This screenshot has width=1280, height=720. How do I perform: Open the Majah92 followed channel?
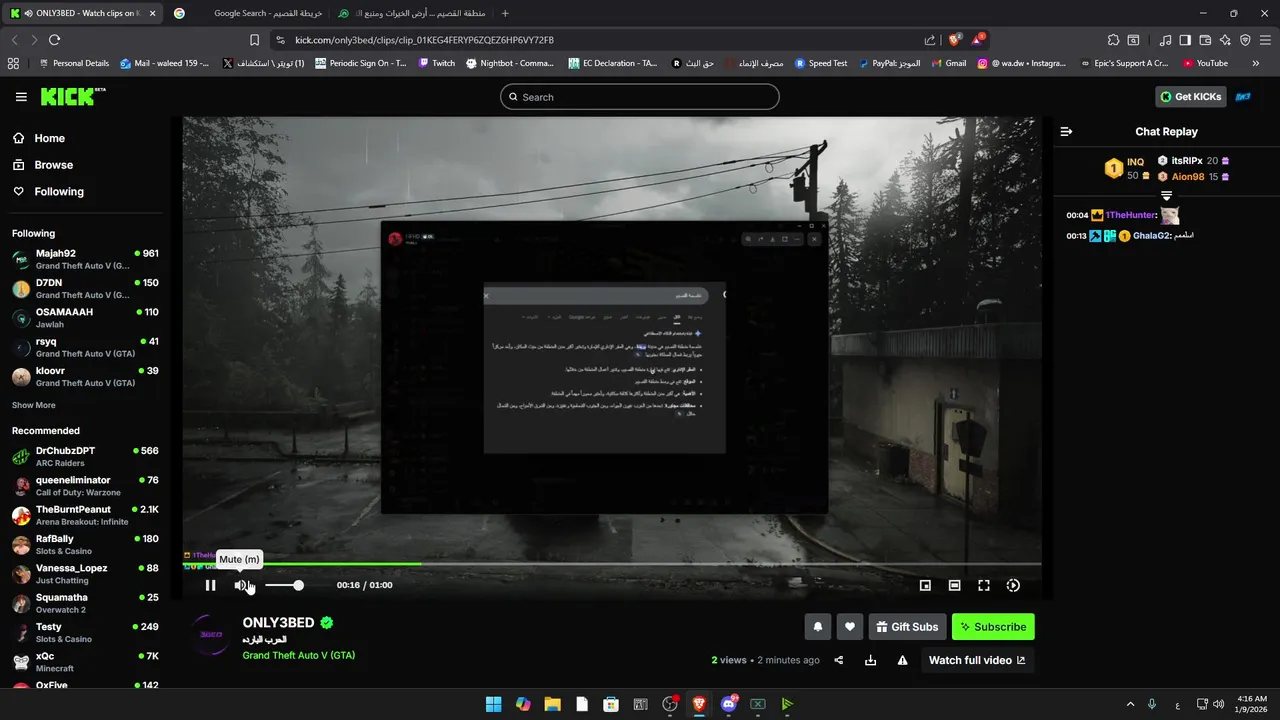pos(85,260)
